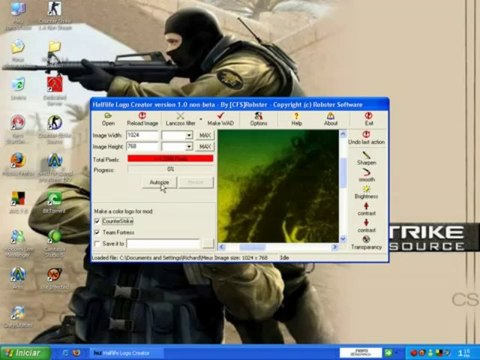Click the Iniciar start button
The height and width of the screenshot is (360, 480).
coord(25,353)
